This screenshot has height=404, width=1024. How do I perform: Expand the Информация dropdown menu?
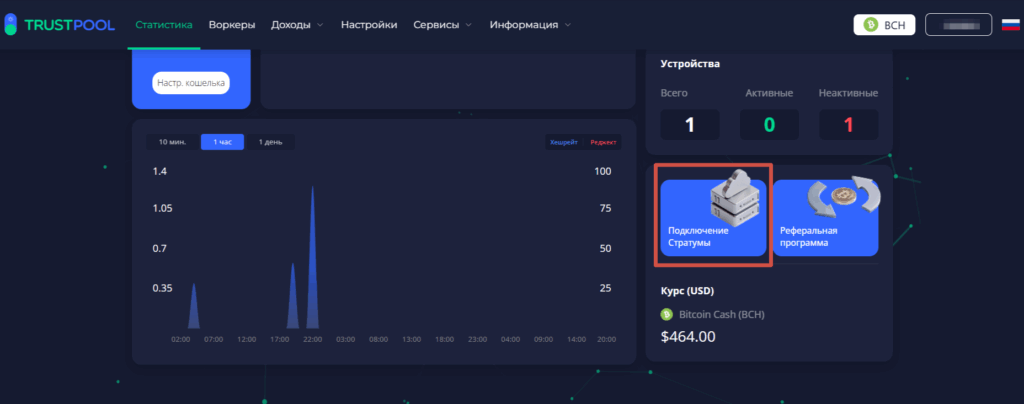click(x=530, y=24)
